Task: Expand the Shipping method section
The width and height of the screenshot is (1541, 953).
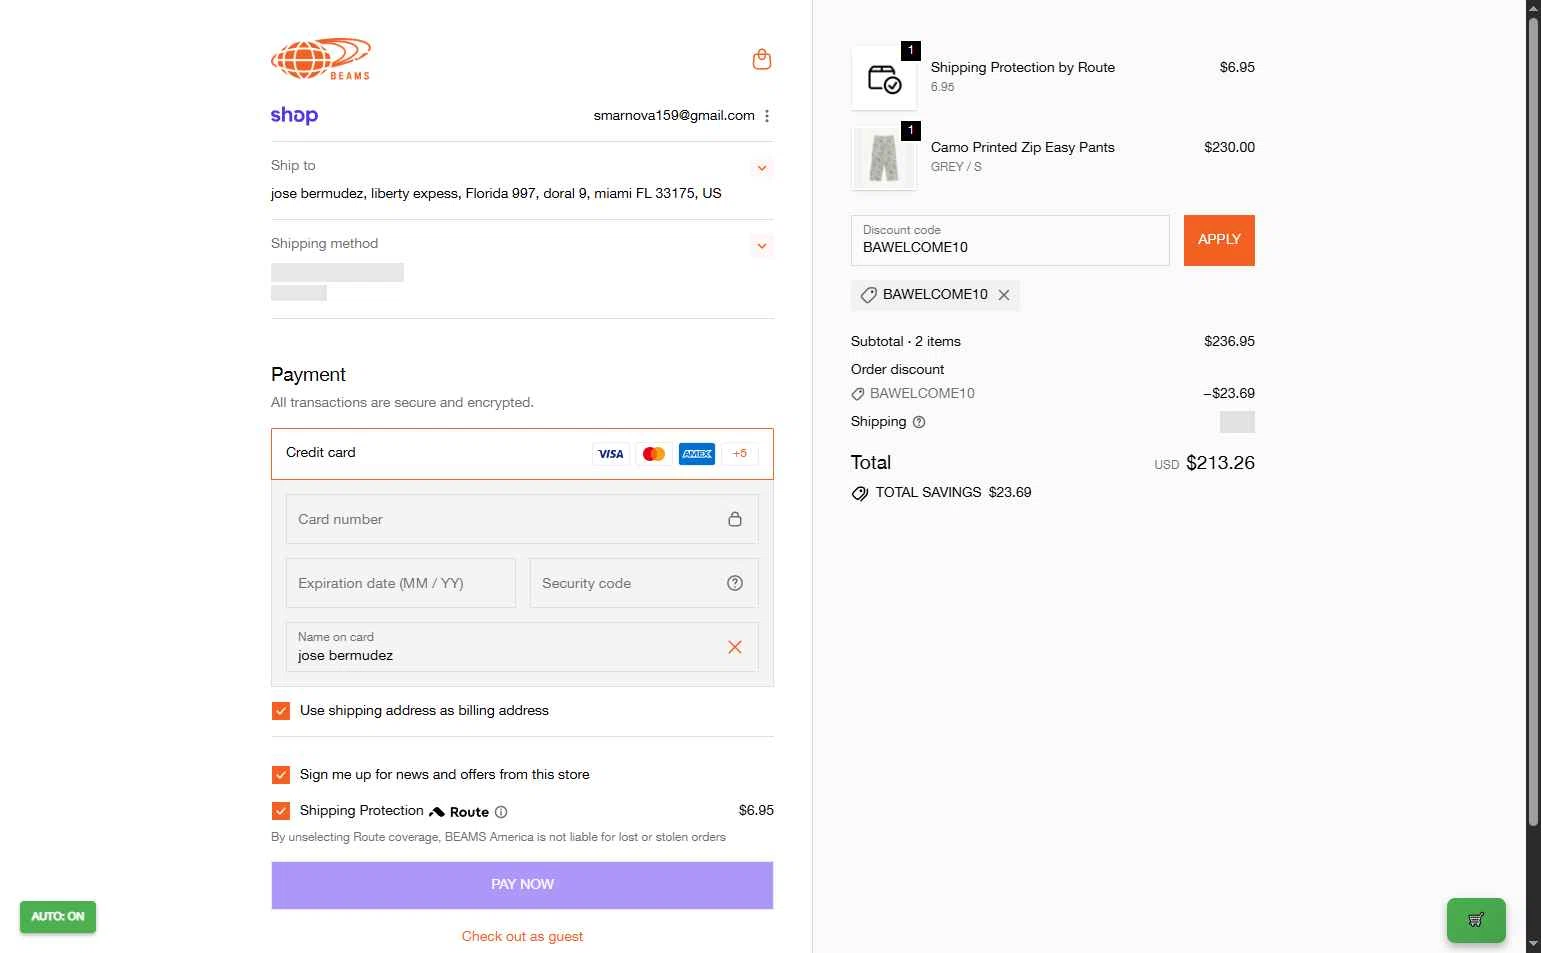Action: [x=762, y=246]
